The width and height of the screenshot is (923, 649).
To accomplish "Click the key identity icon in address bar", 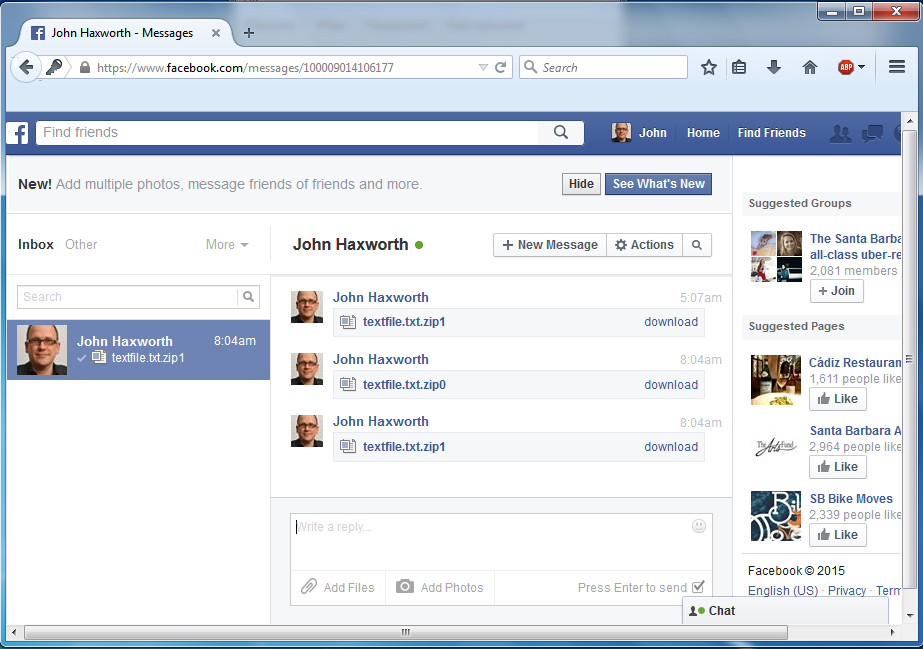I will [x=54, y=67].
